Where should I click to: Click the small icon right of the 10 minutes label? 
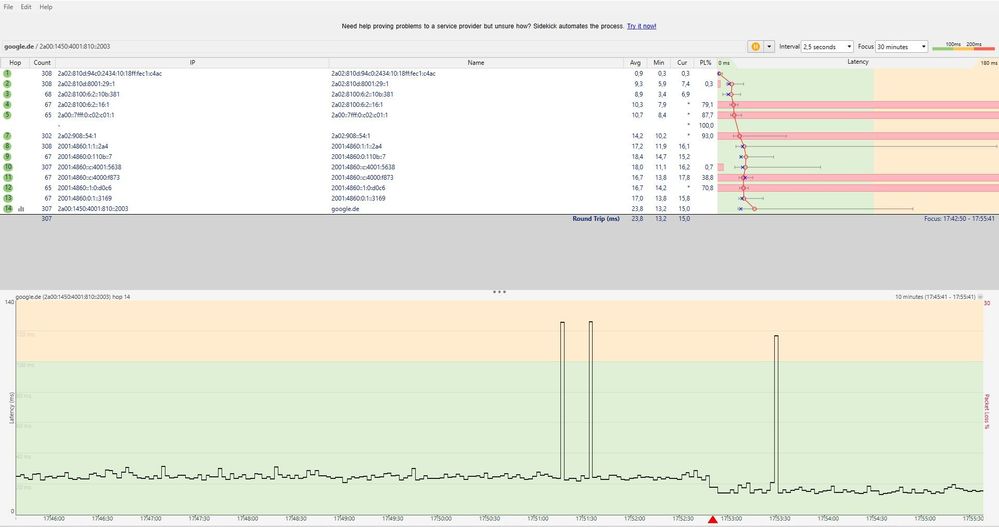(x=980, y=297)
